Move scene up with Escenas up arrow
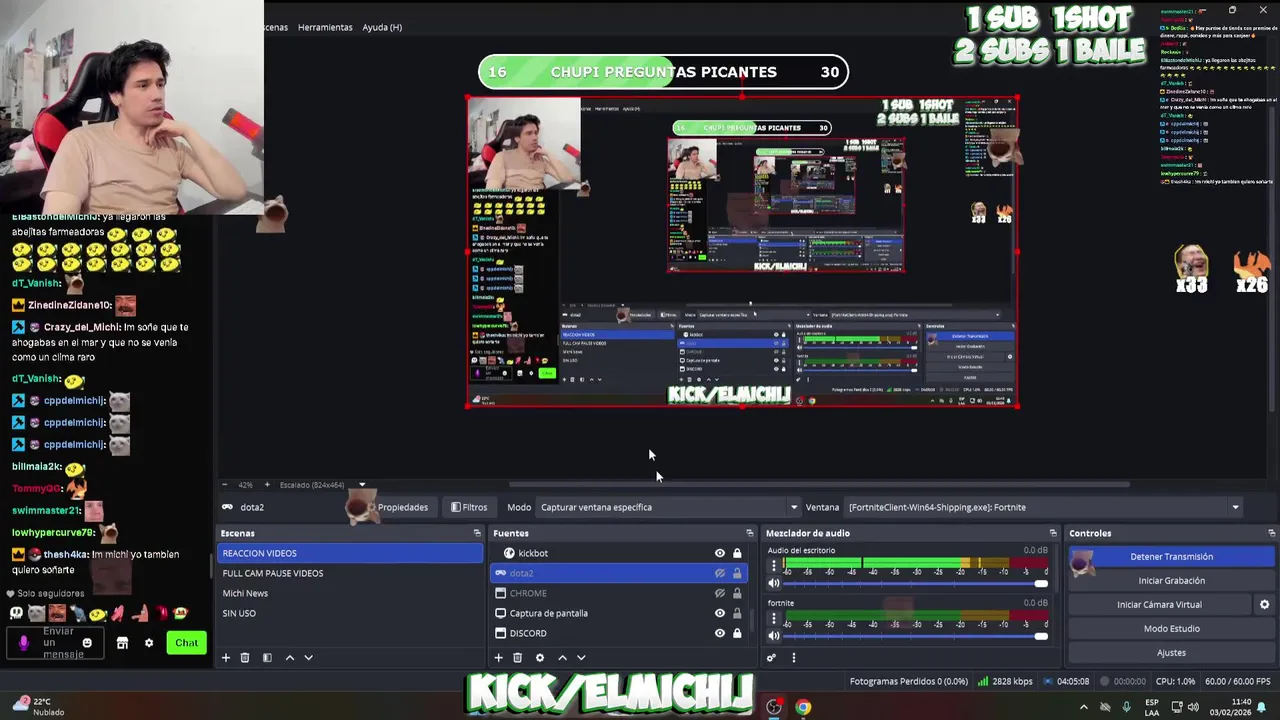The image size is (1280, 720). pyautogui.click(x=290, y=658)
